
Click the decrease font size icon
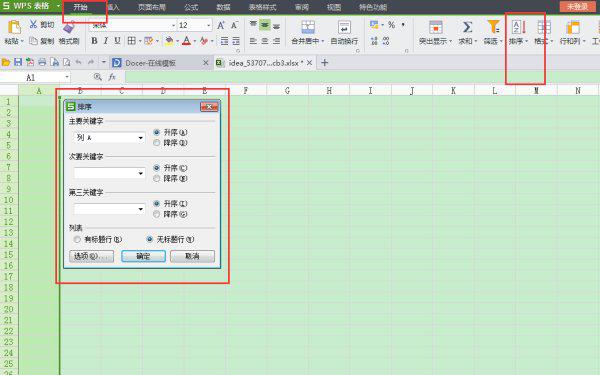coord(234,25)
